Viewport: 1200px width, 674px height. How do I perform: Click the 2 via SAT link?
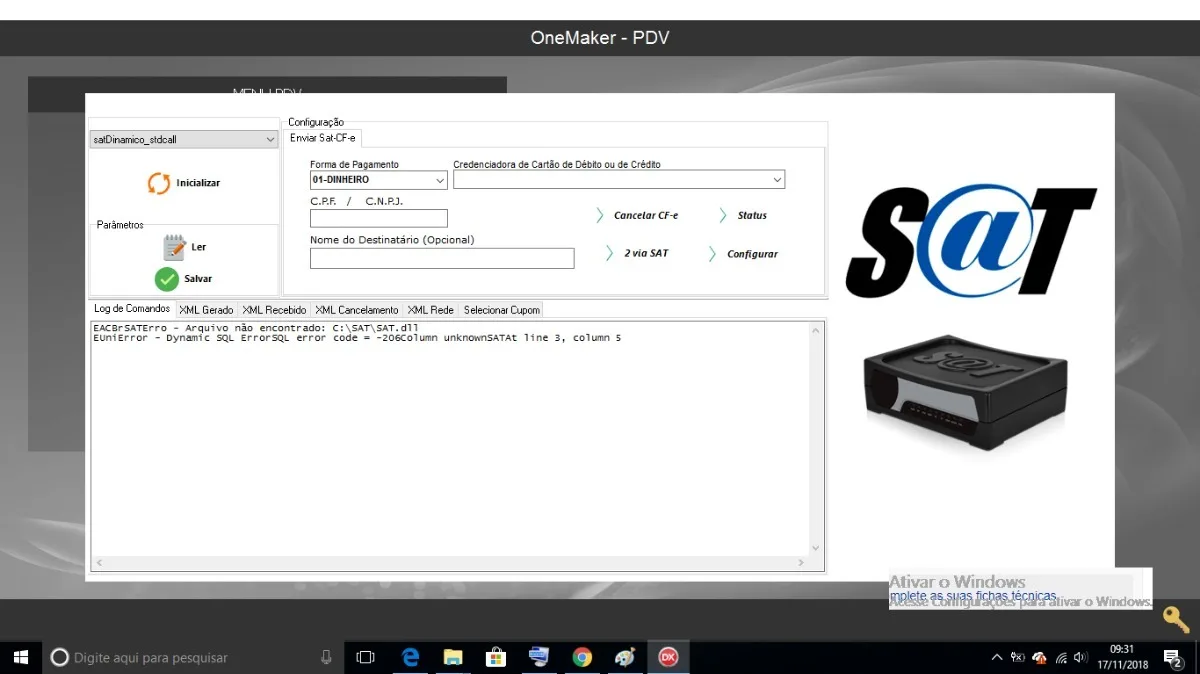[x=646, y=254]
